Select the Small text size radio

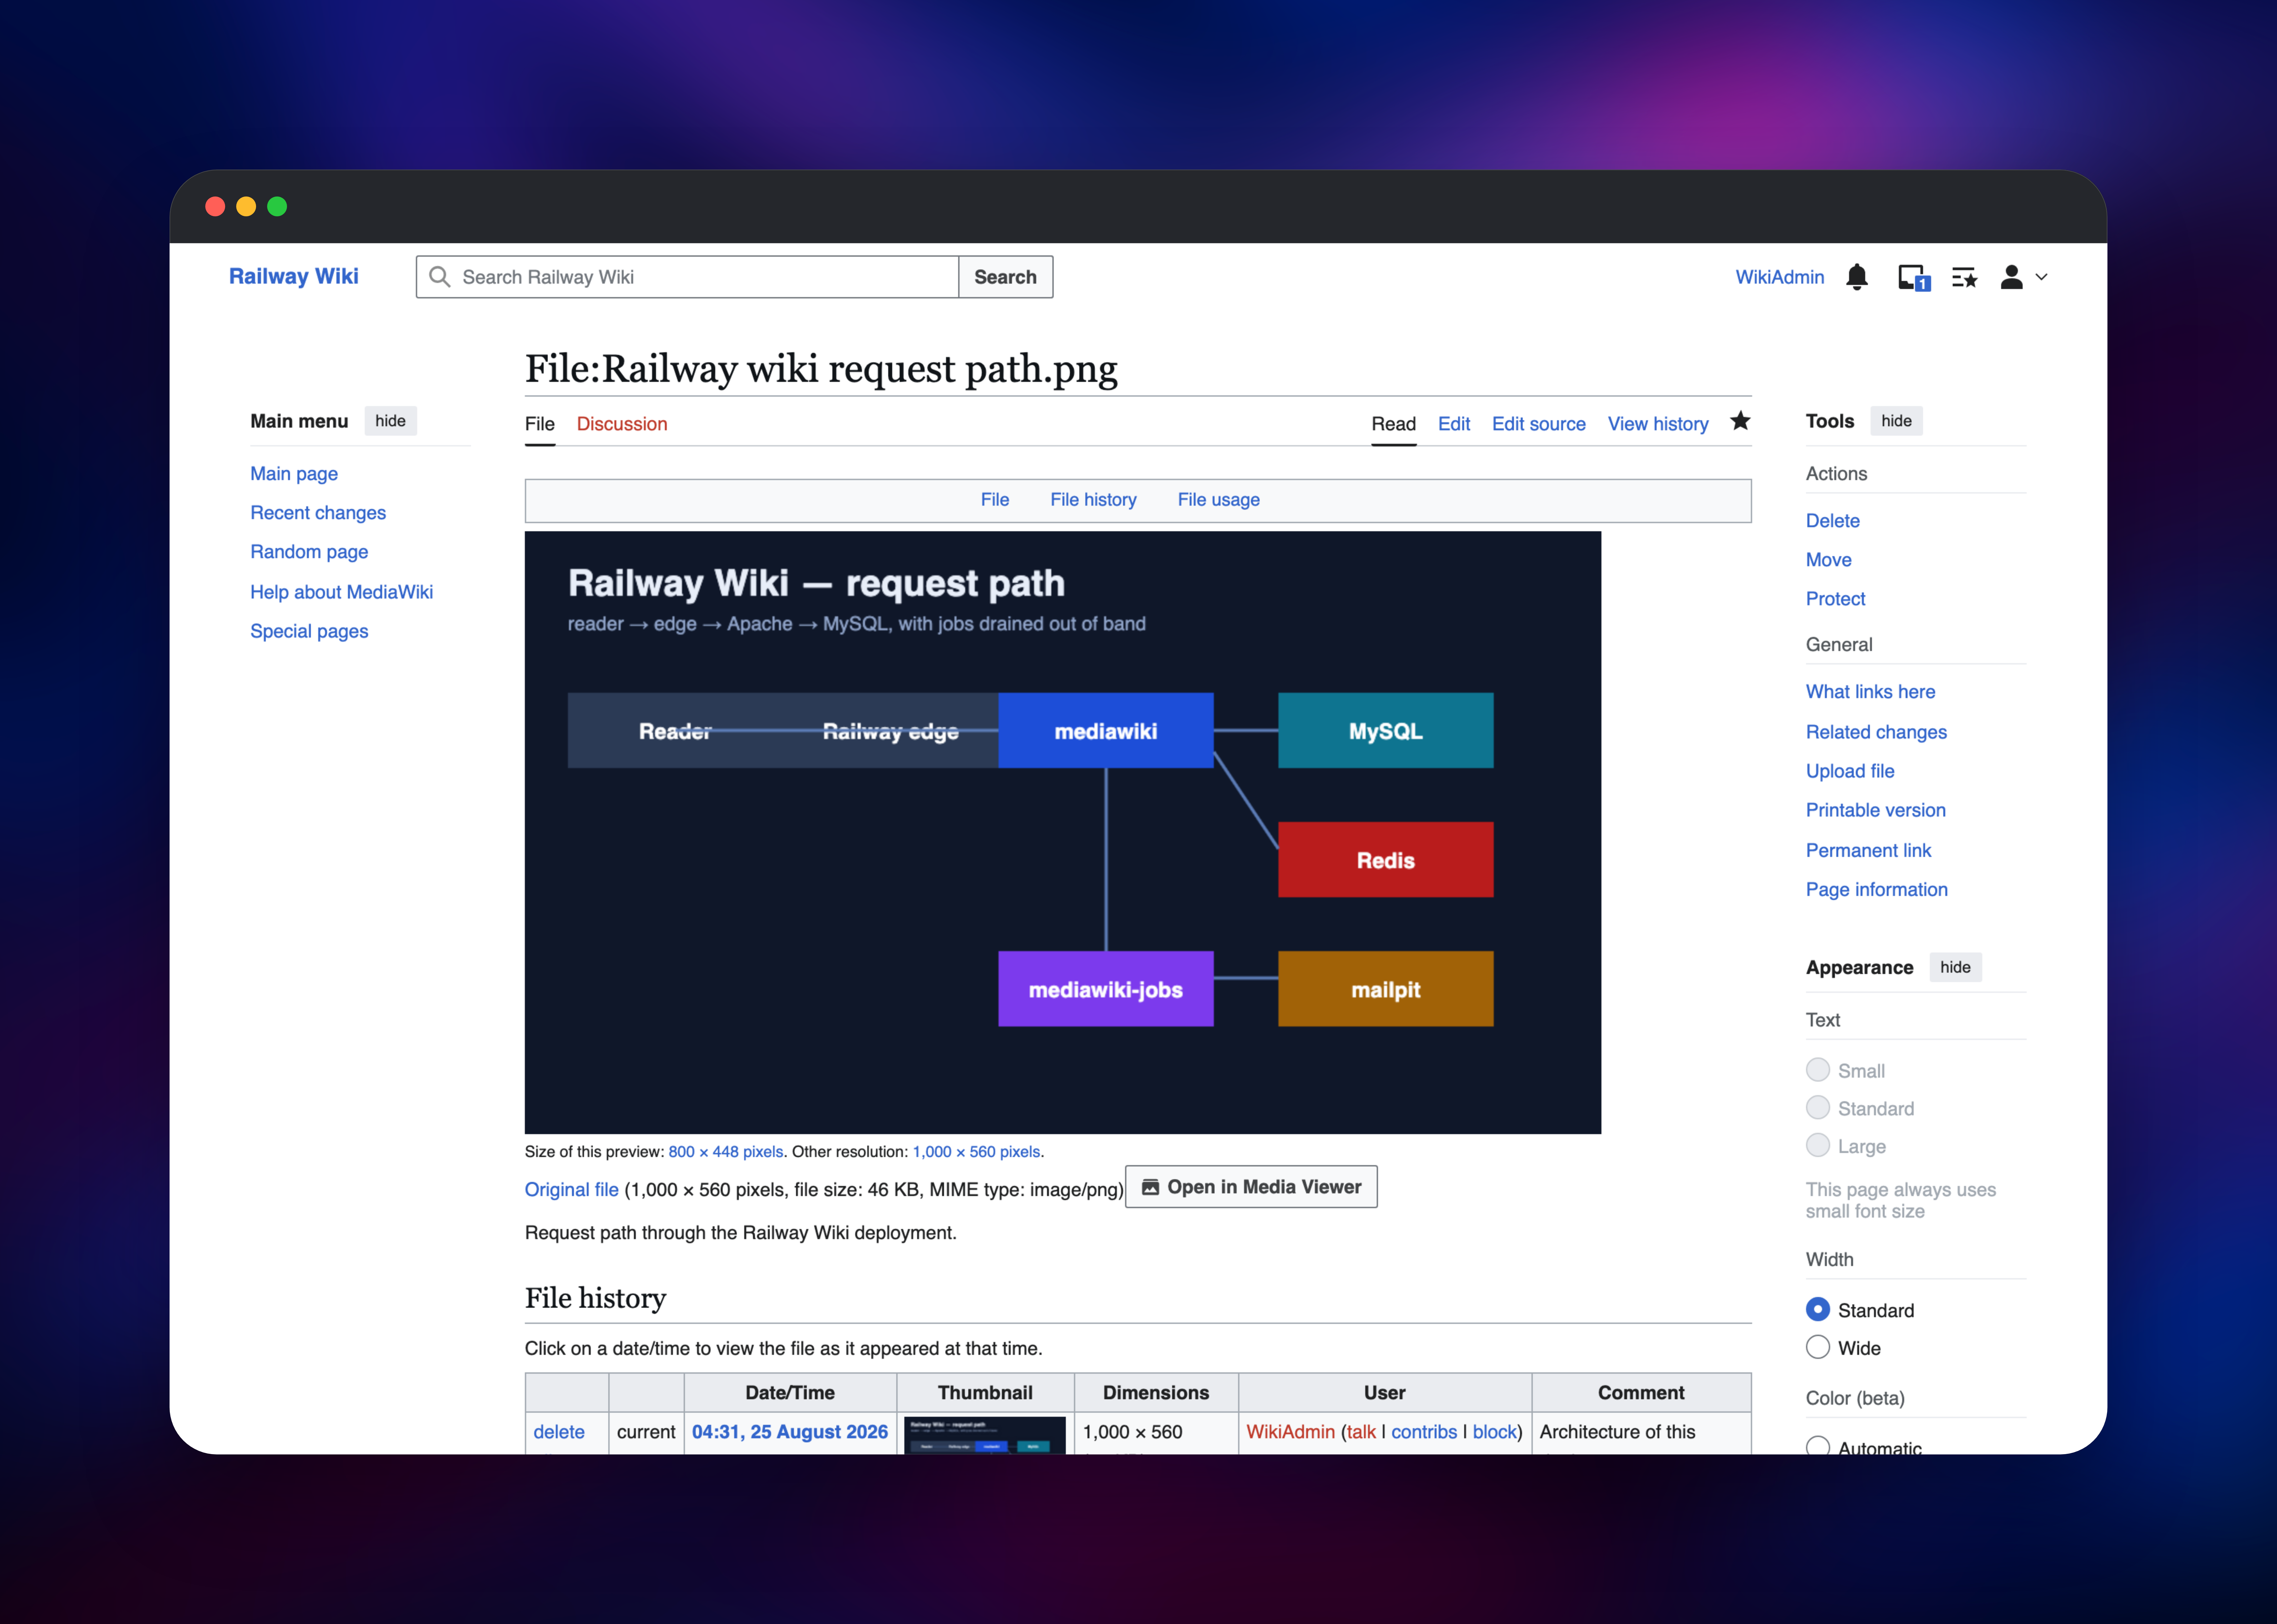click(x=1818, y=1070)
